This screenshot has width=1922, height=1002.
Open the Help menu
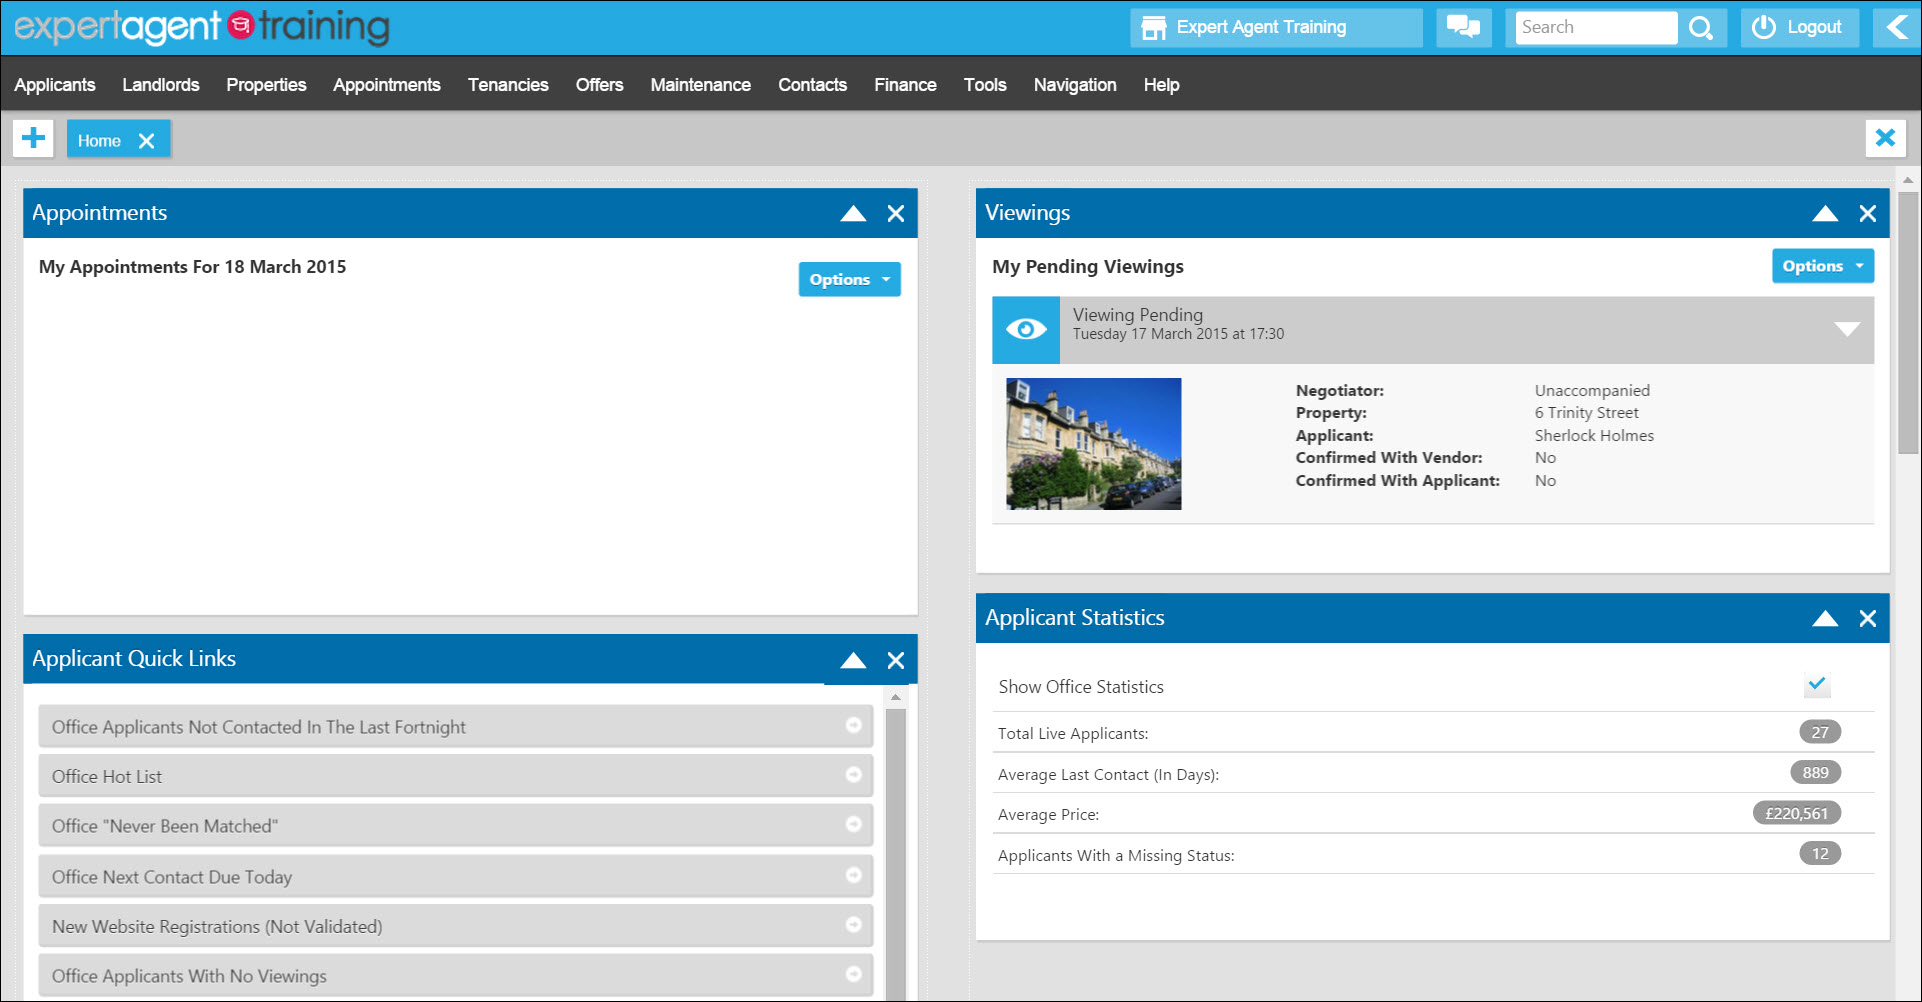point(1161,85)
